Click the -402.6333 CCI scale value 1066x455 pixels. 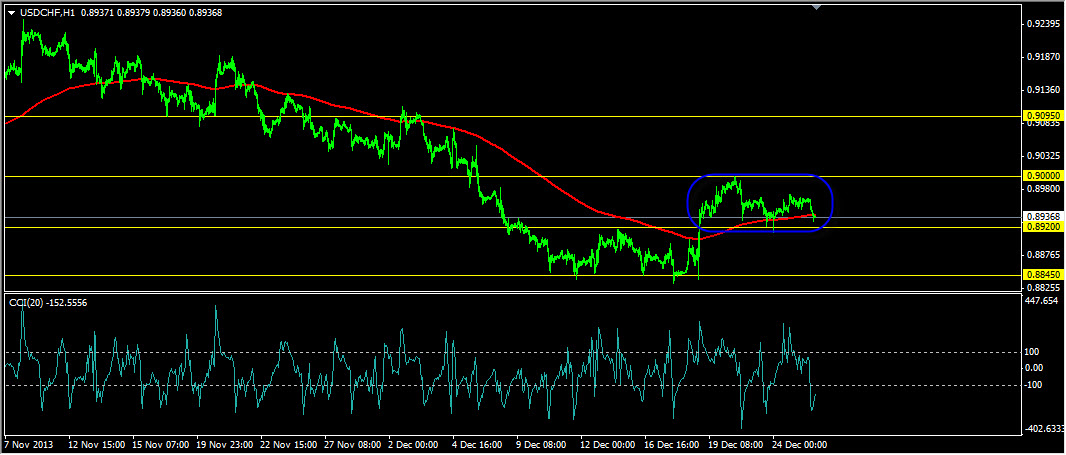pos(1045,428)
